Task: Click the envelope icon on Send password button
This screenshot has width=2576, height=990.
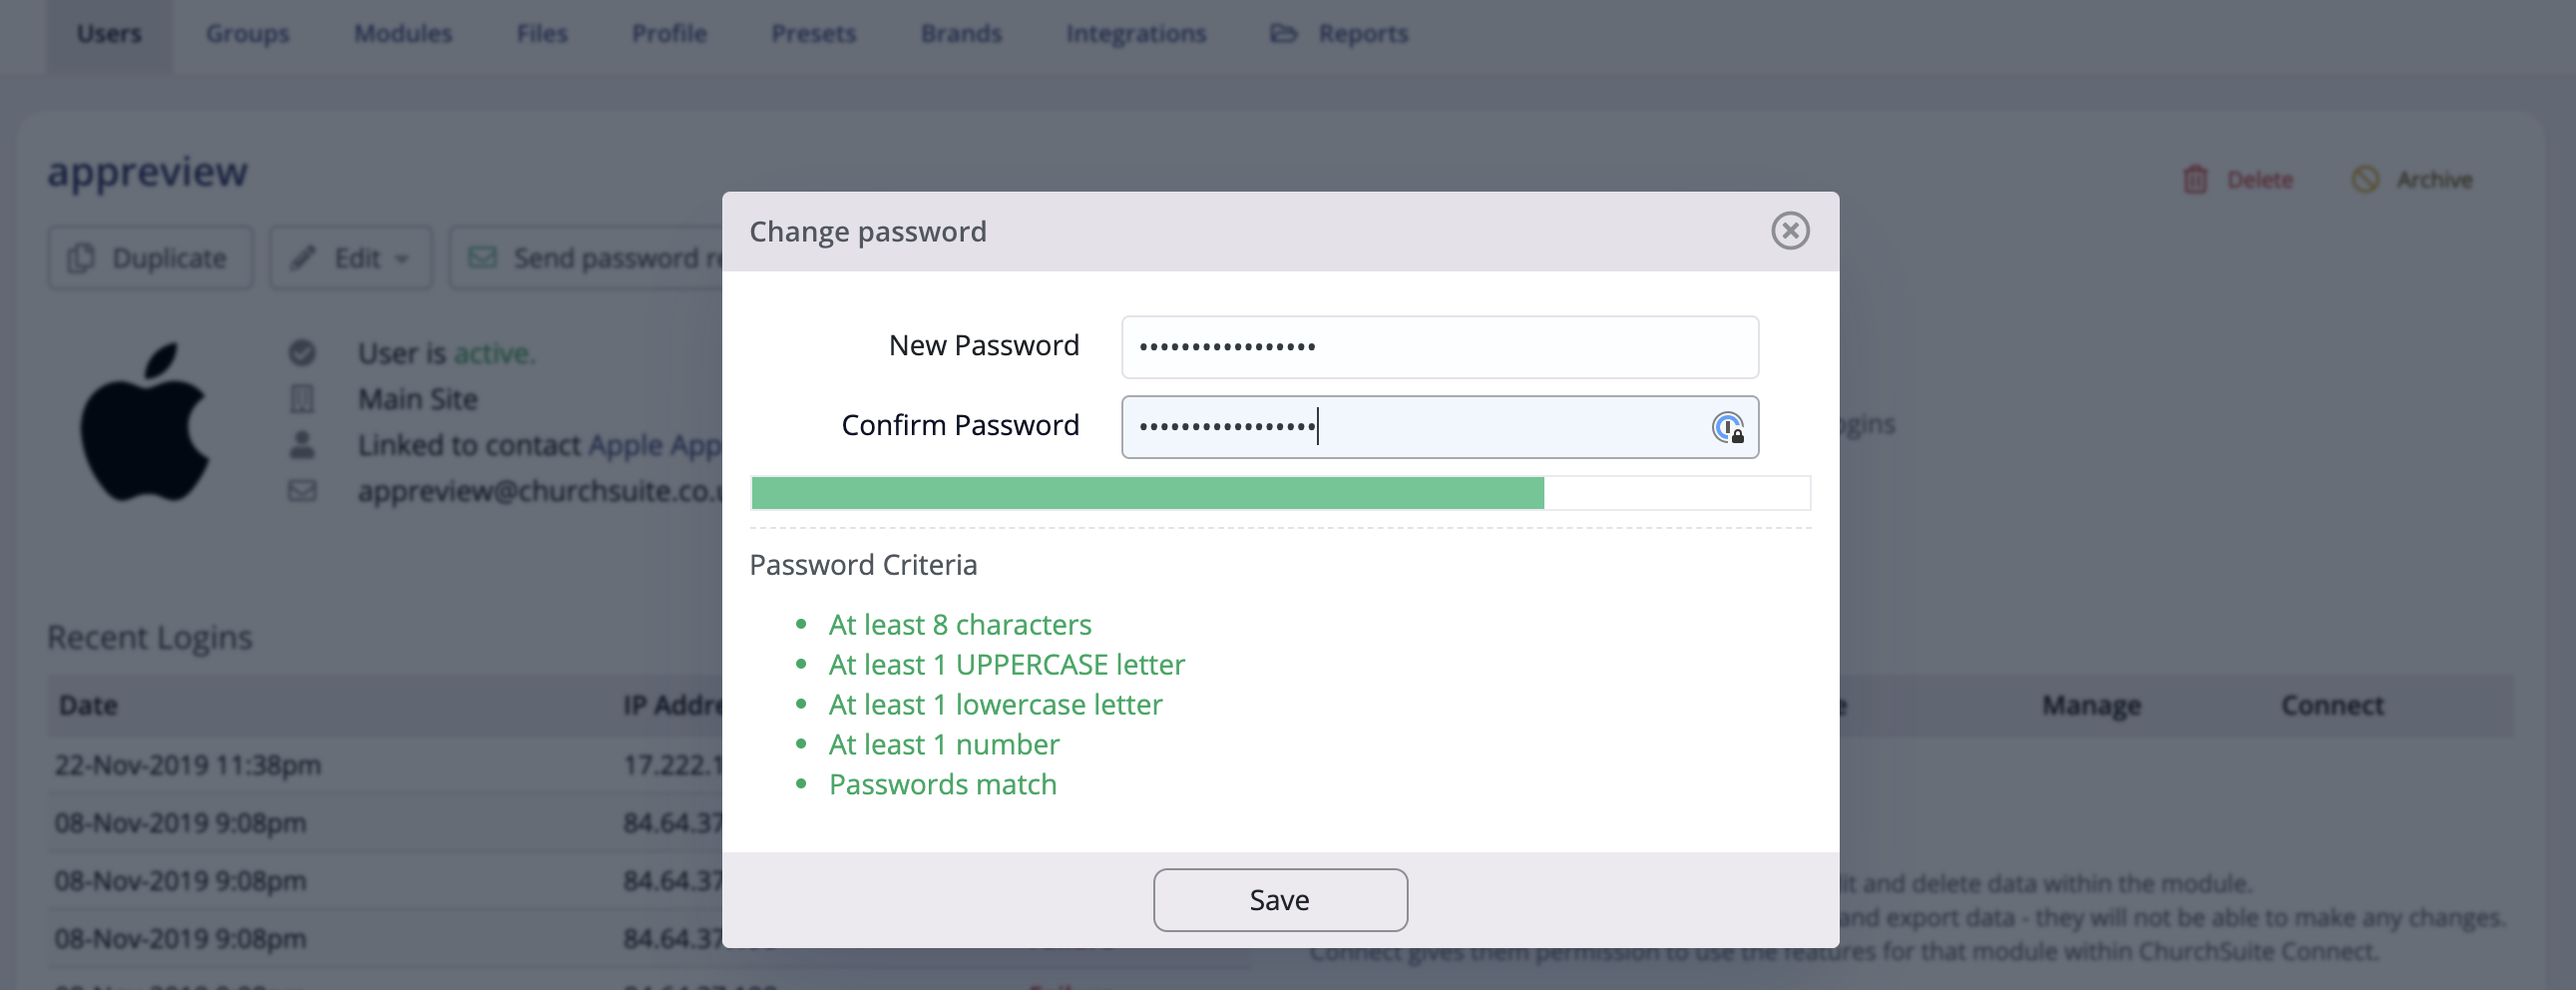Action: pyautogui.click(x=483, y=258)
